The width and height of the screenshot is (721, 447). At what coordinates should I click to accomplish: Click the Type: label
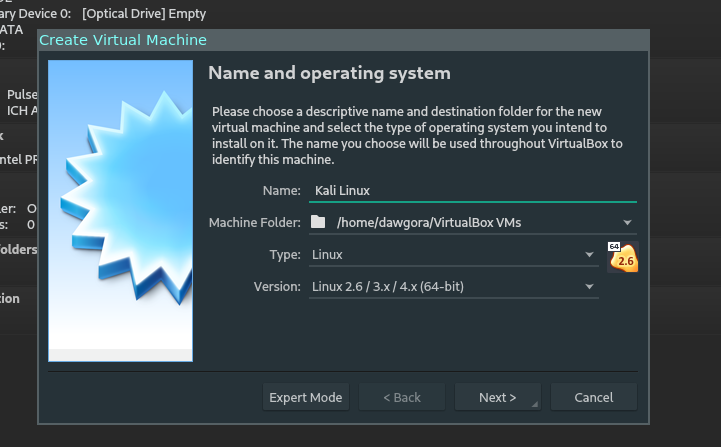(x=285, y=255)
